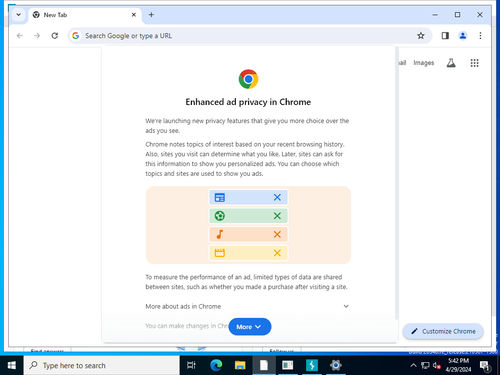Bookmark this tab with the star icon
The height and width of the screenshot is (375, 500).
point(421,36)
